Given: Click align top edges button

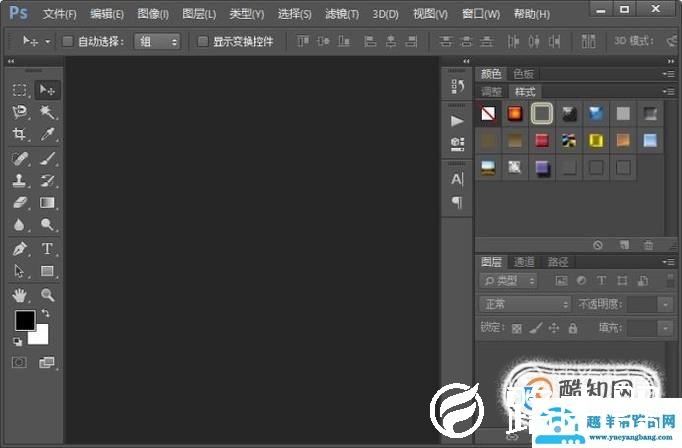Looking at the screenshot, I should pos(303,42).
